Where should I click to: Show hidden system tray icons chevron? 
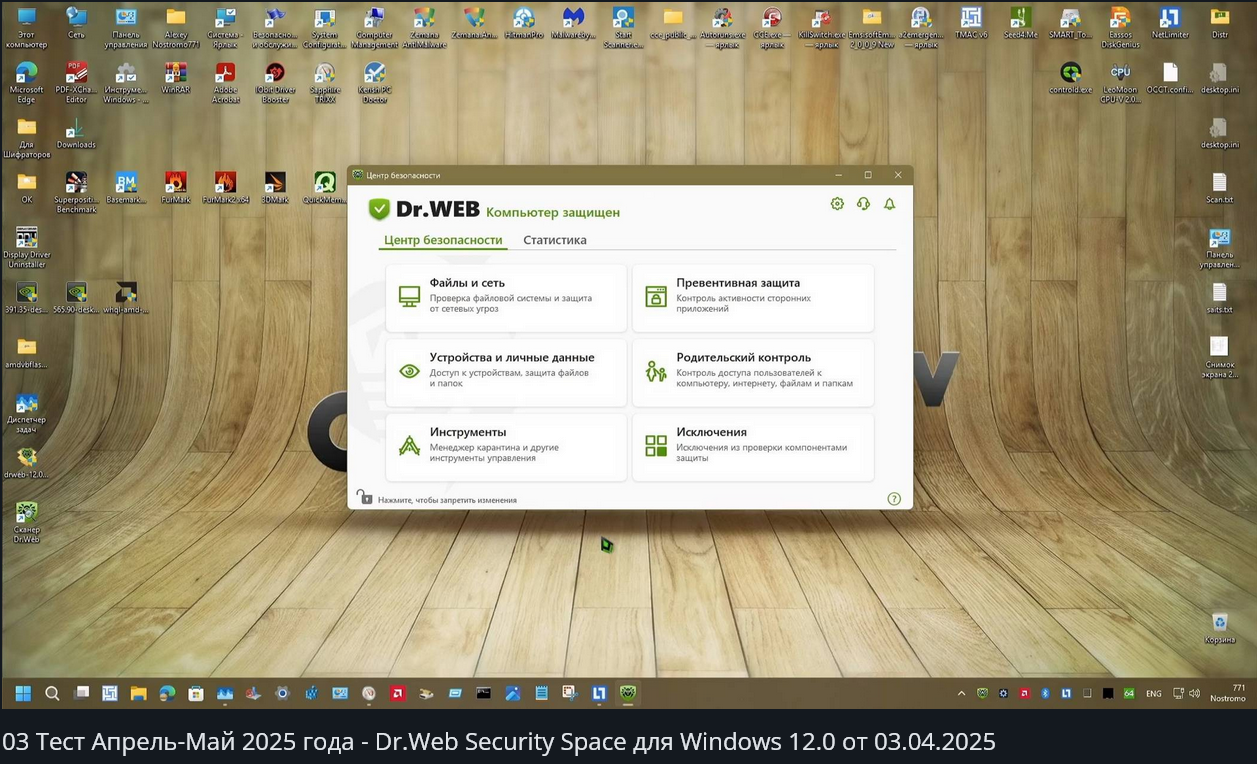[962, 692]
